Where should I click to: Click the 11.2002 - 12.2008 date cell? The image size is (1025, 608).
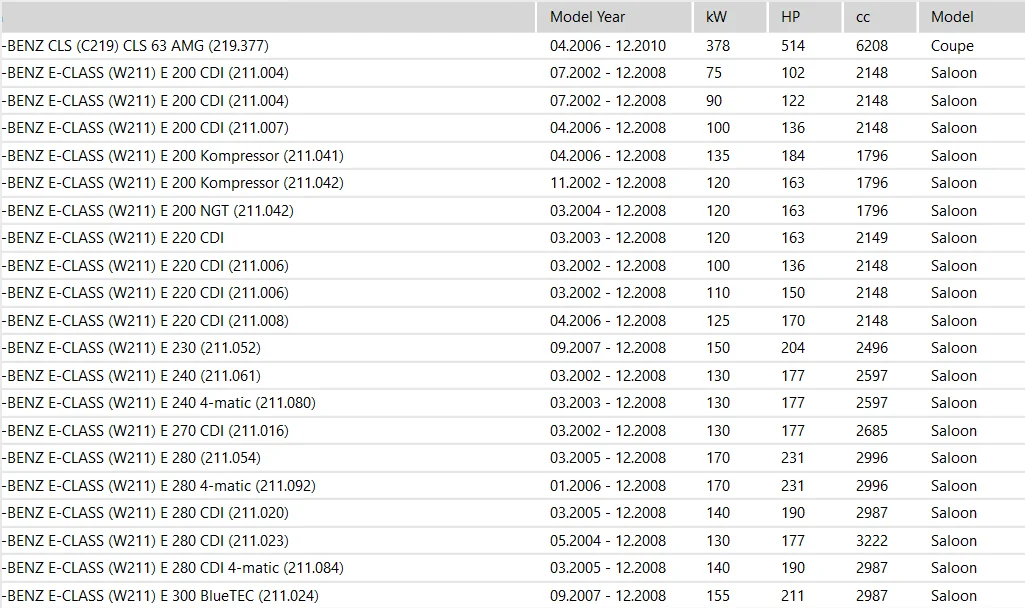pyautogui.click(x=608, y=183)
